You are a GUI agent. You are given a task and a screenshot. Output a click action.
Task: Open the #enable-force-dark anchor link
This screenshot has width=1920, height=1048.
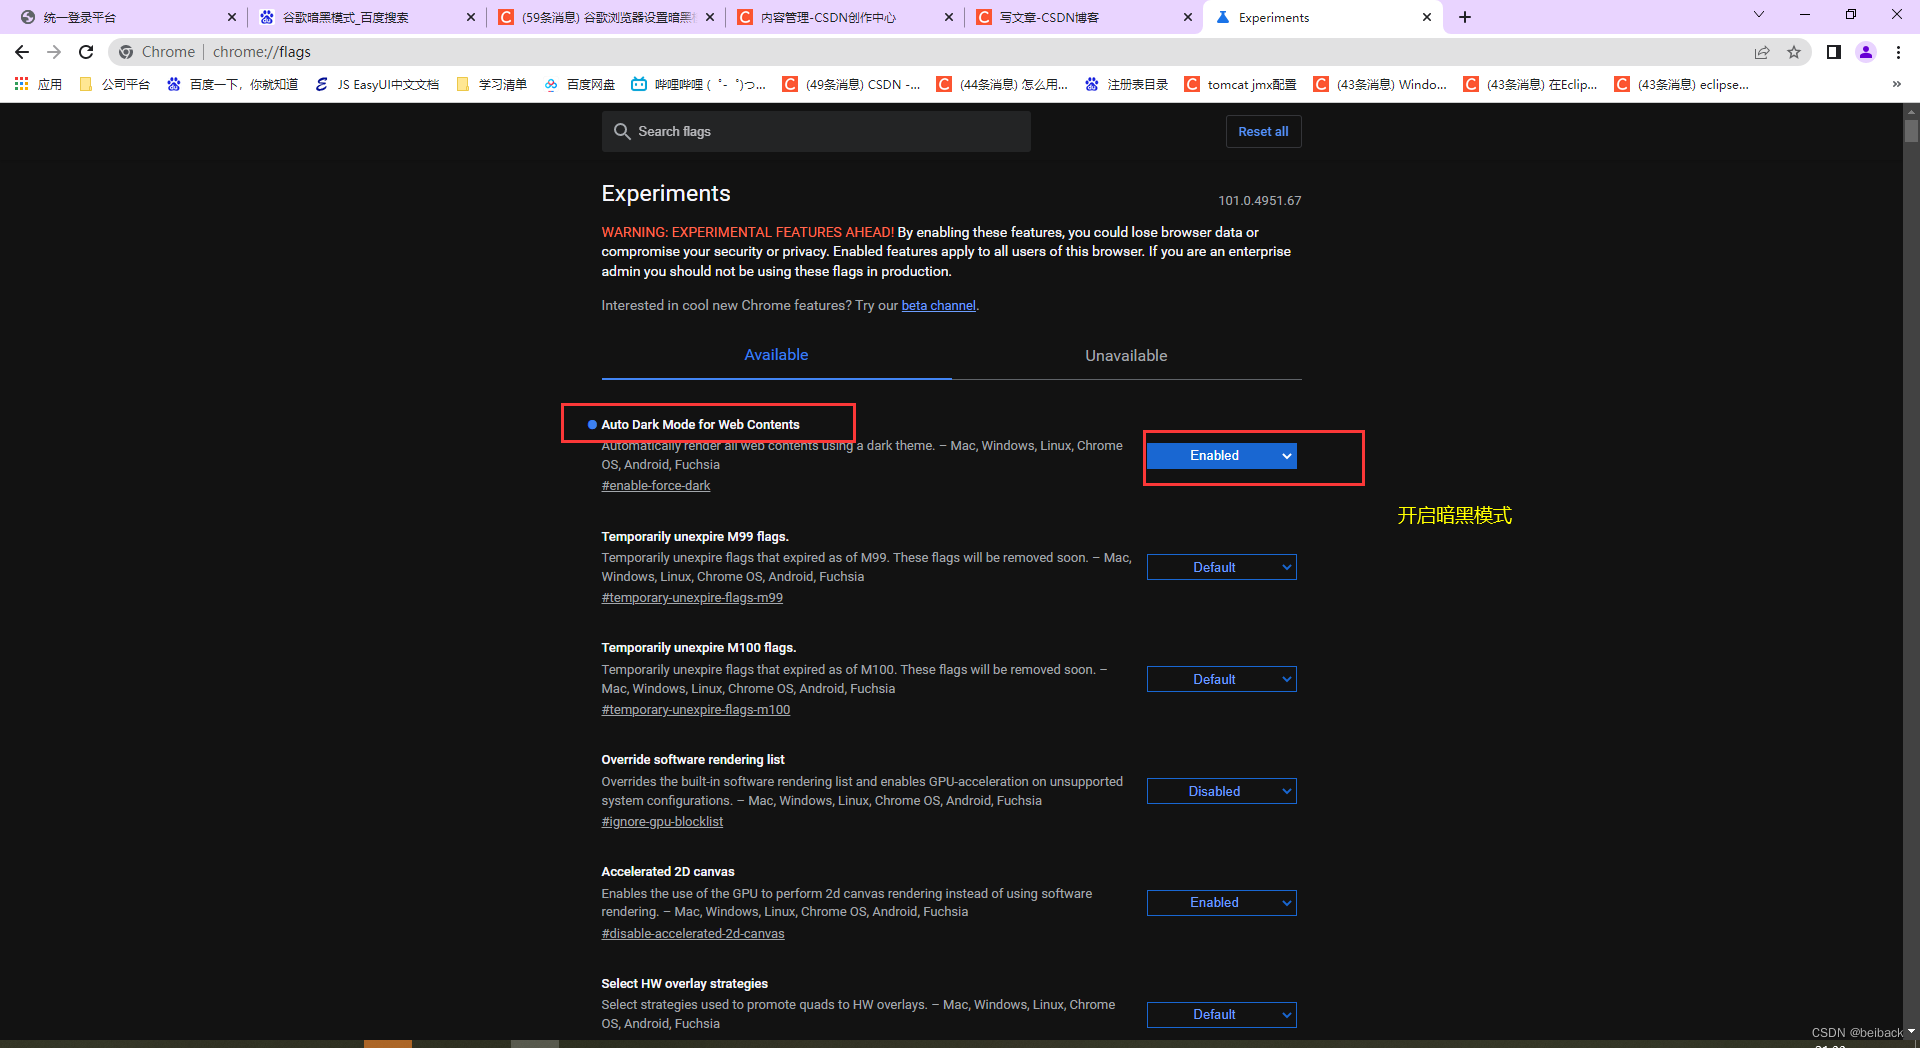pyautogui.click(x=656, y=486)
